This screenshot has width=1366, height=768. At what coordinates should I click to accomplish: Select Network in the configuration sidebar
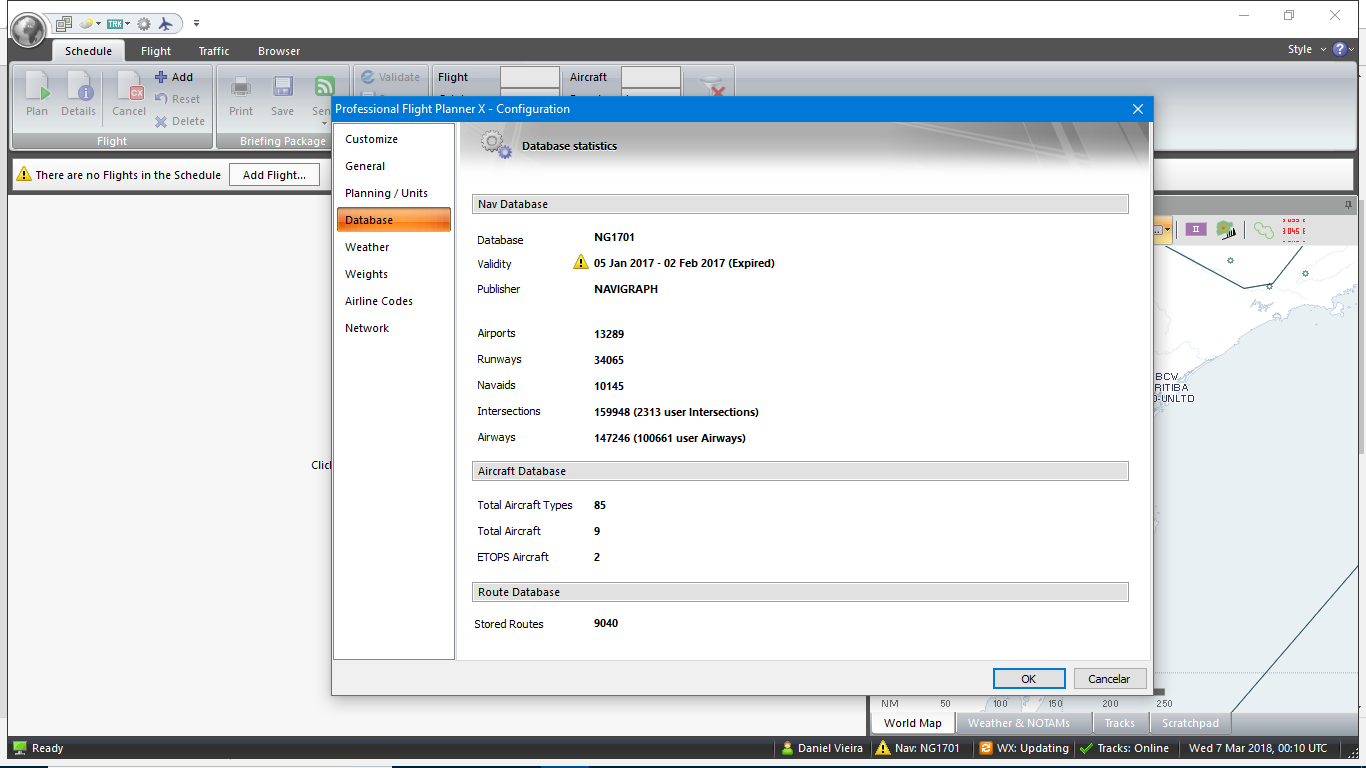(x=394, y=328)
